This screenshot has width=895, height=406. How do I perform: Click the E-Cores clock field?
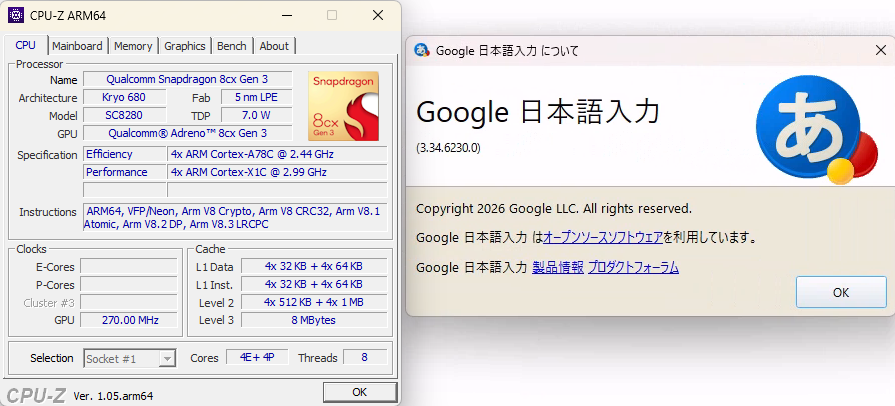[128, 266]
